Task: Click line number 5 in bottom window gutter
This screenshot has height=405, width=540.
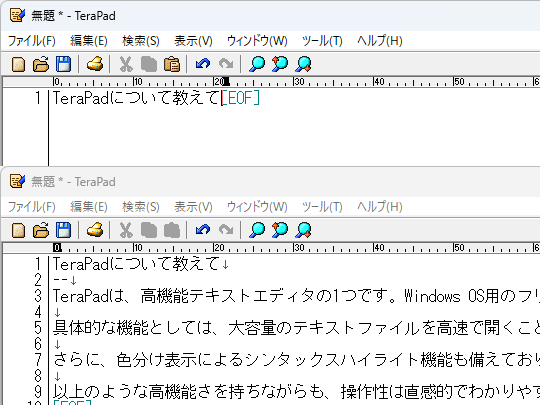Action: pos(38,328)
